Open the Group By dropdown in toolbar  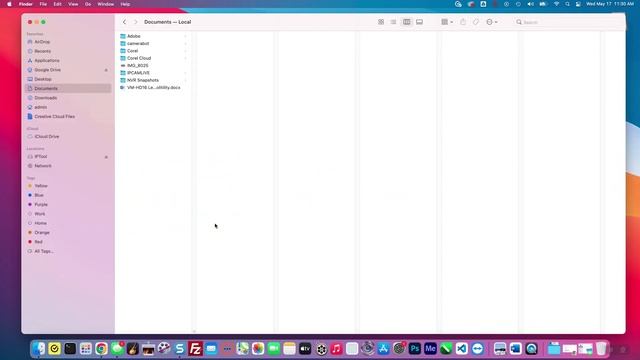447,22
